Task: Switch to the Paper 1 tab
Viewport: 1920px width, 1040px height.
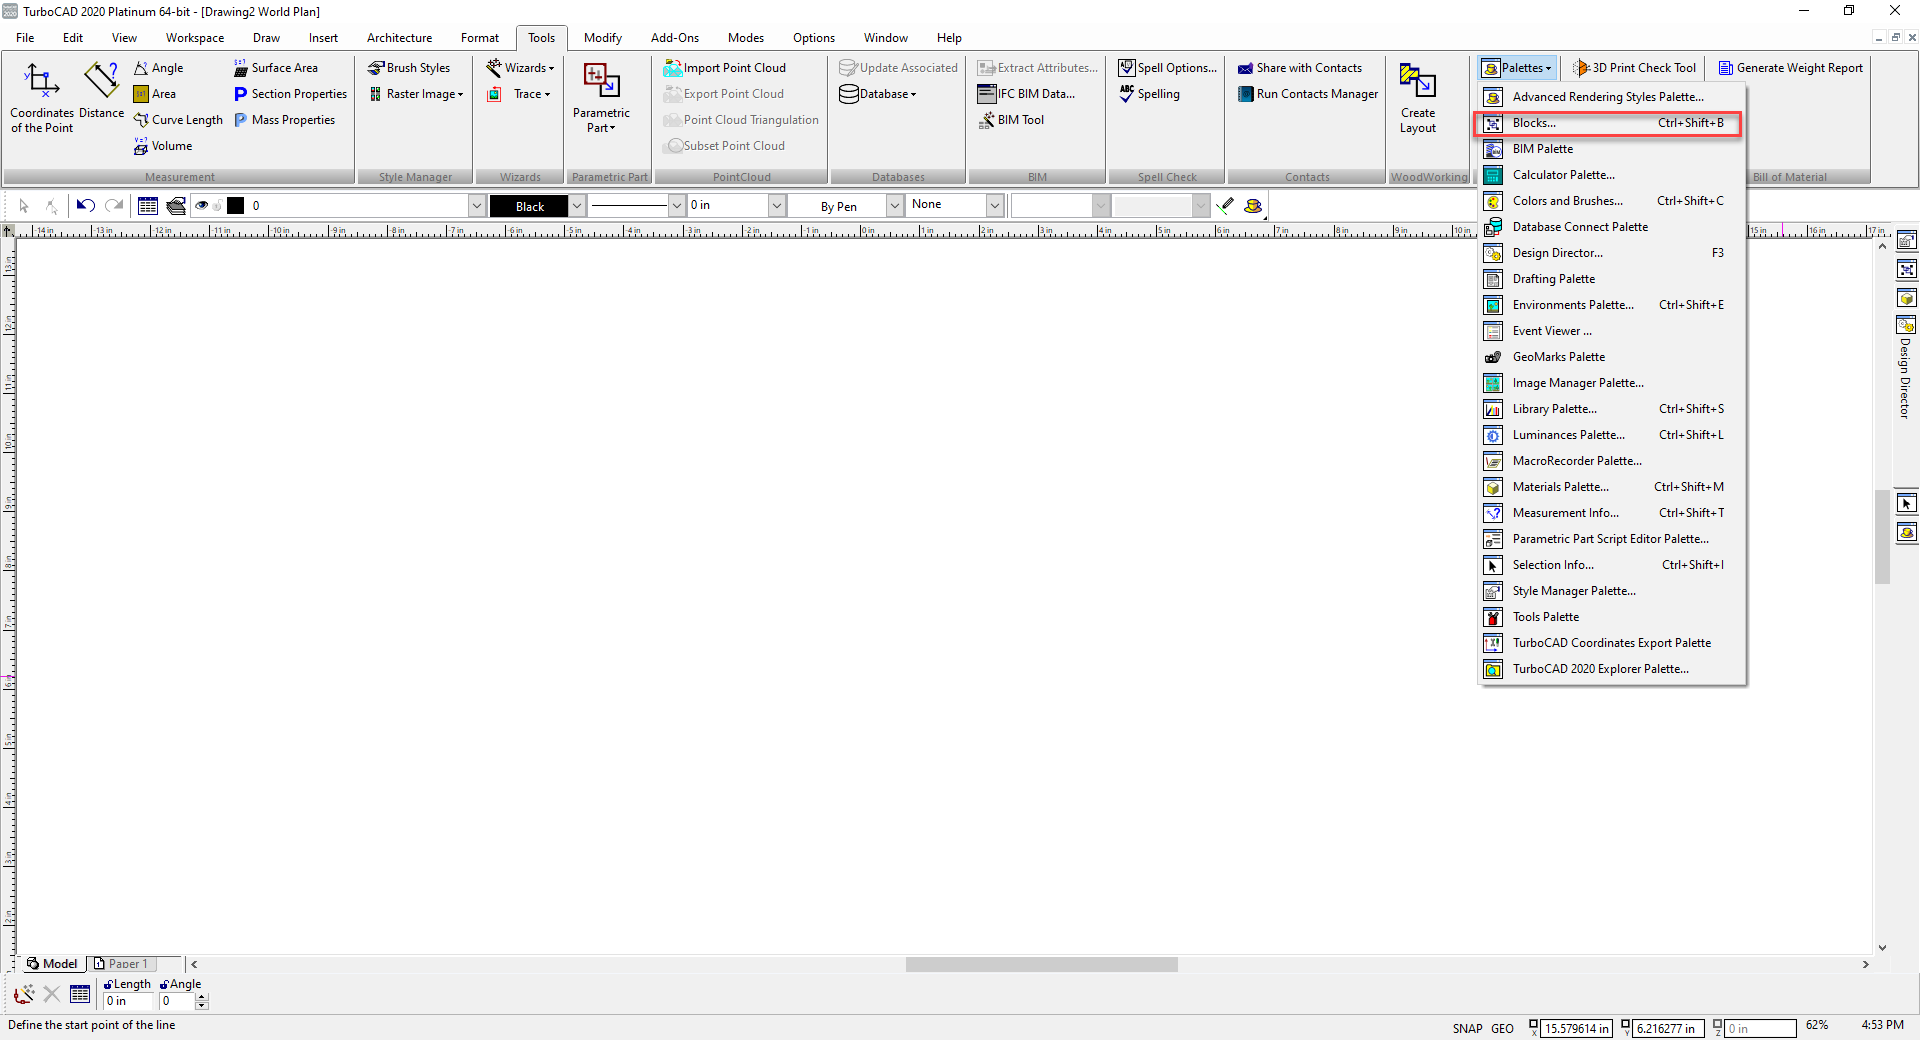Action: pos(120,964)
